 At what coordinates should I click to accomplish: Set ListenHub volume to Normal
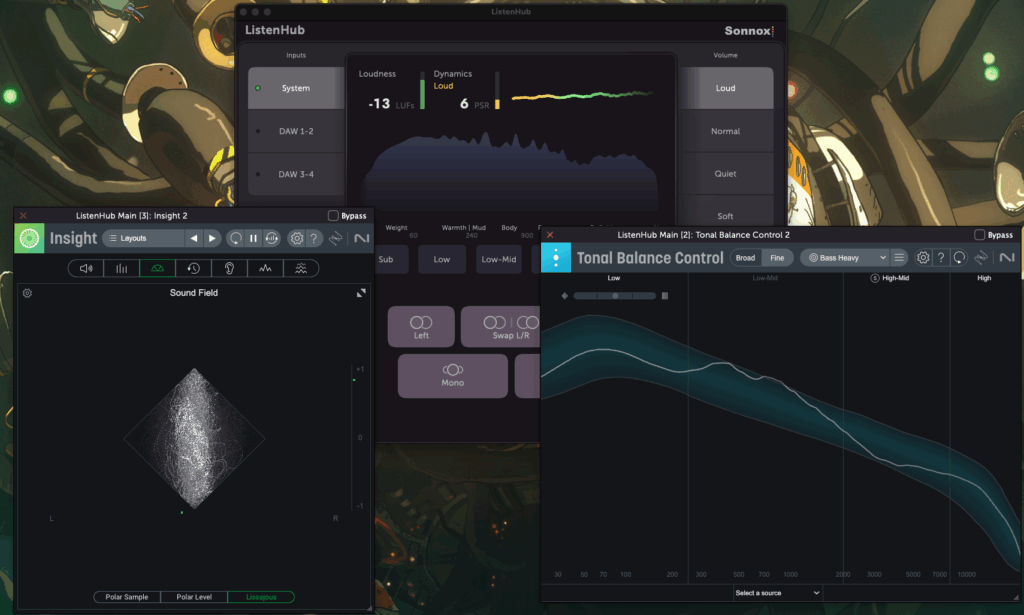pyautogui.click(x=726, y=131)
